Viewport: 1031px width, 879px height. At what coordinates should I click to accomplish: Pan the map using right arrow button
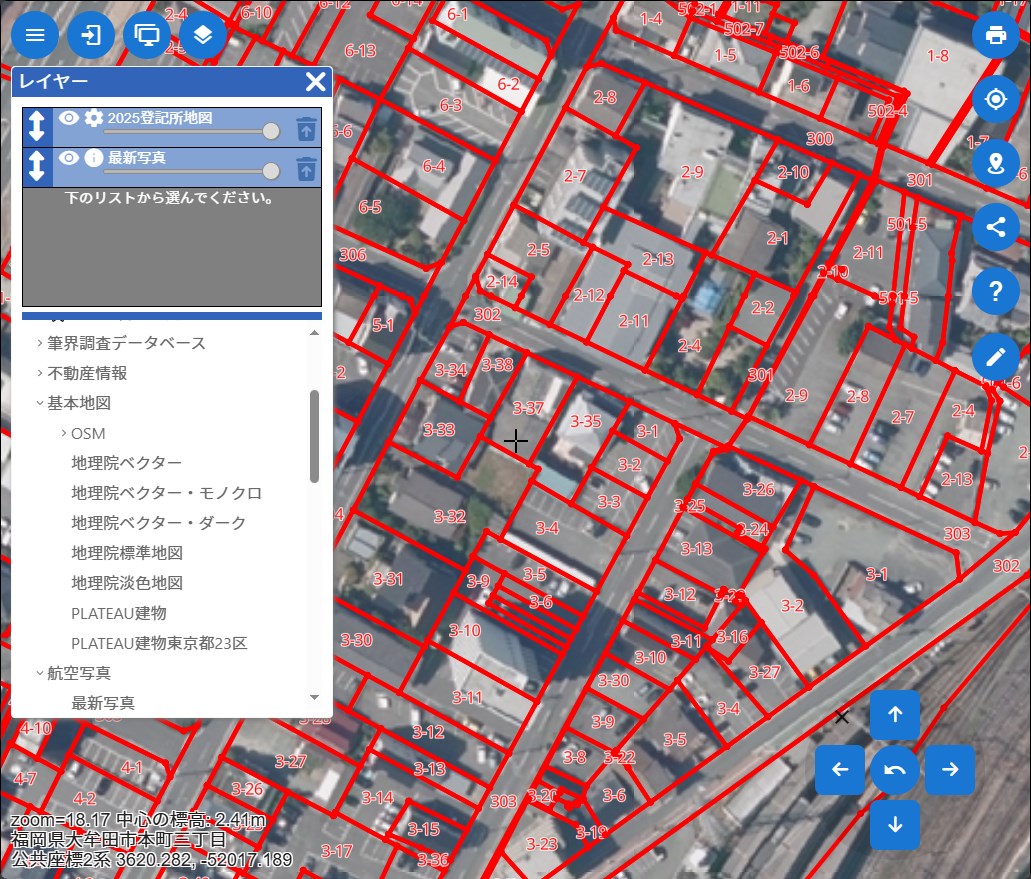point(950,769)
